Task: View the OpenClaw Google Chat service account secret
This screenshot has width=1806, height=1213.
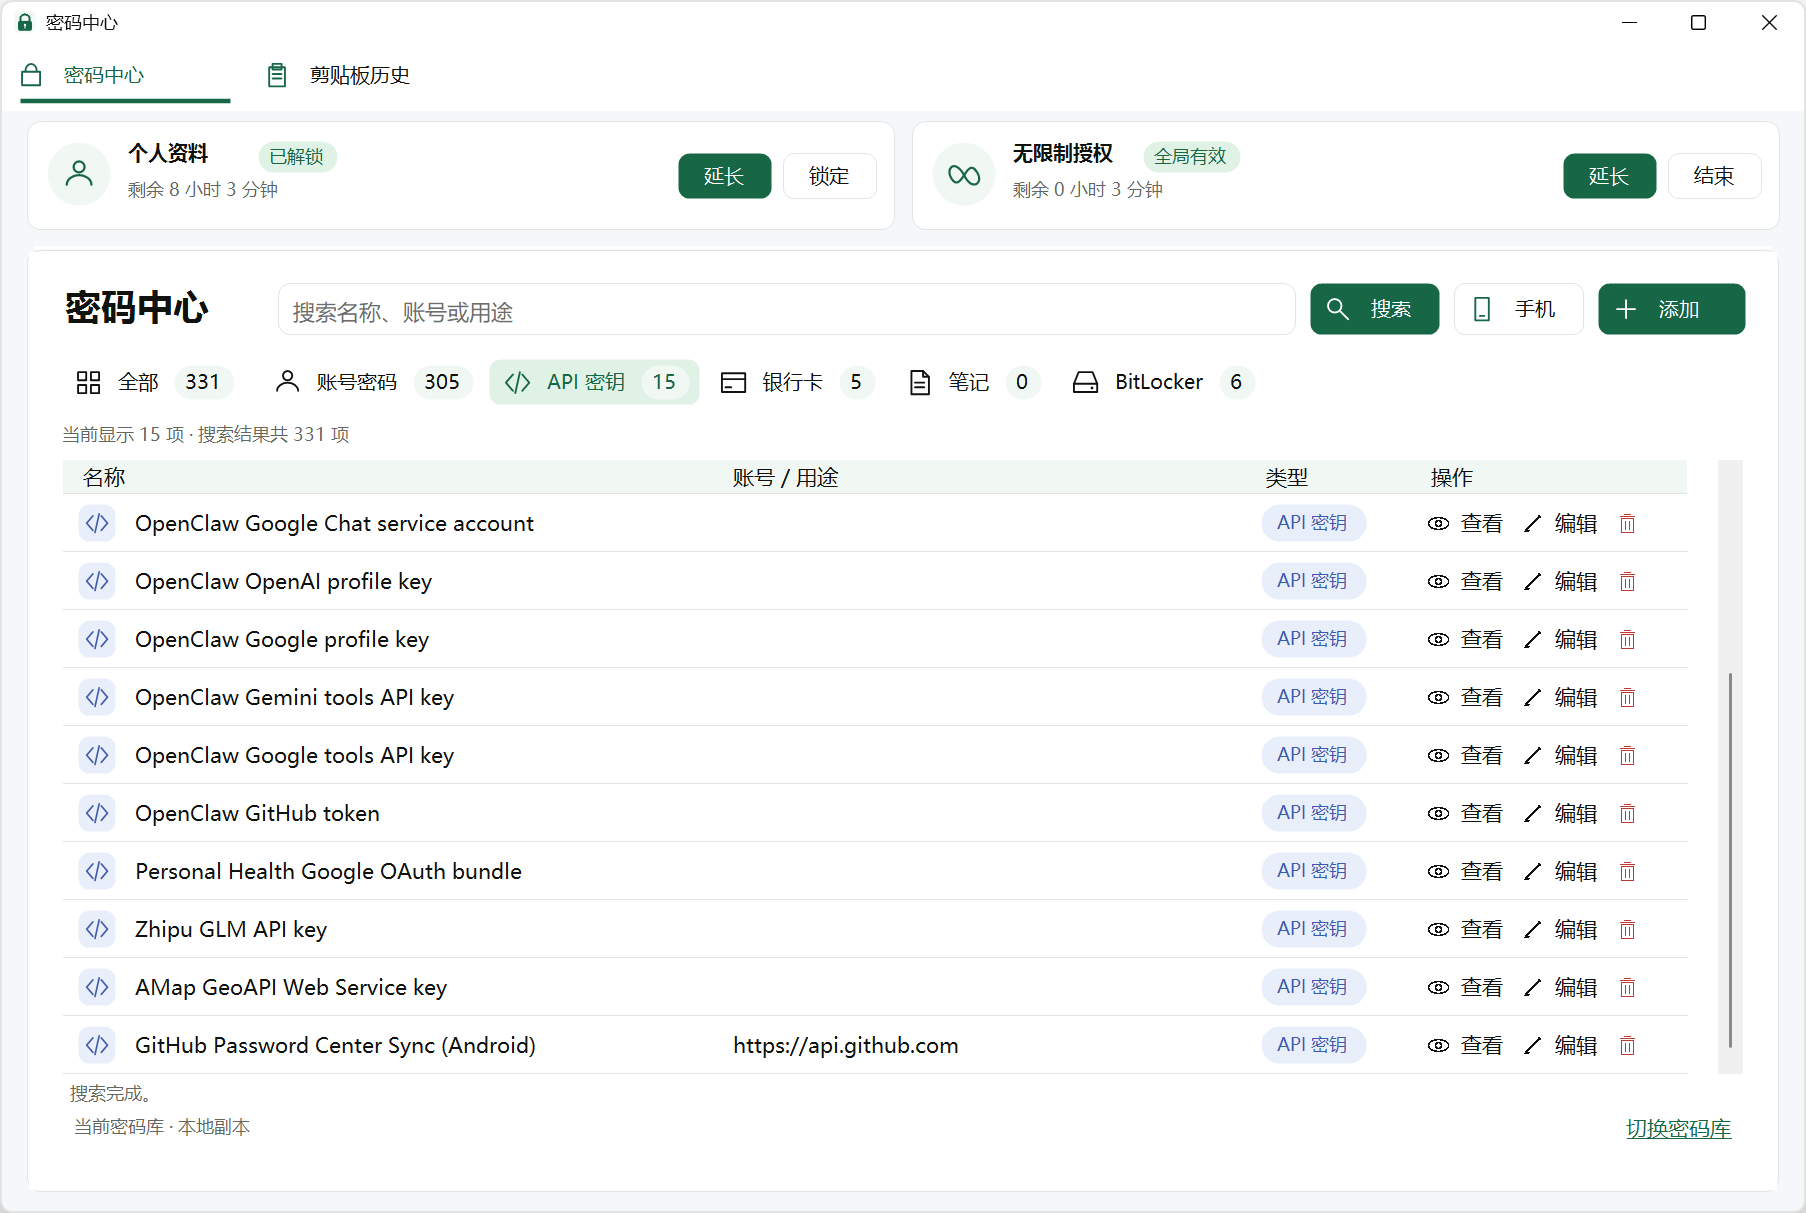Action: [1465, 524]
